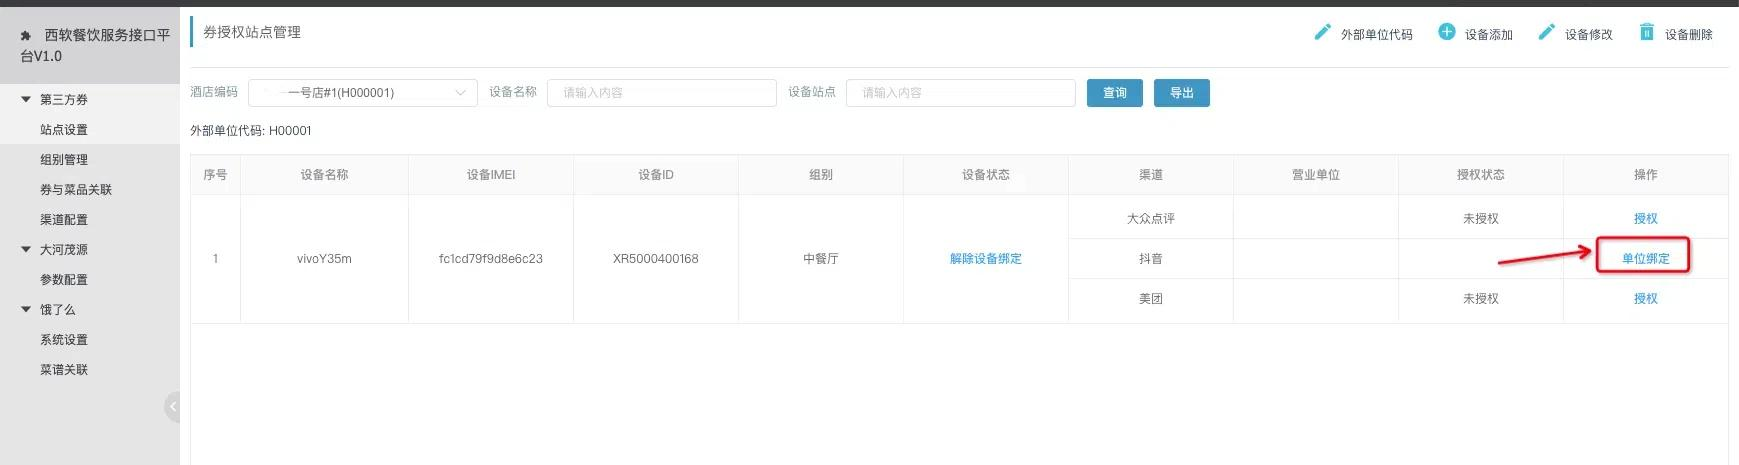The image size is (1739, 465).
Task: Open 菜谱关联 in the sidebar
Action: click(x=64, y=370)
